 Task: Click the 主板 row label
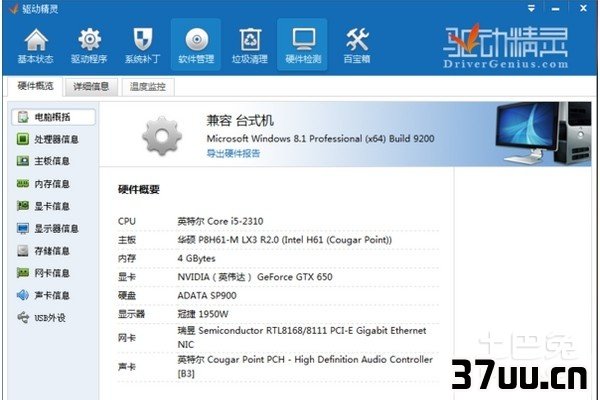click(x=127, y=240)
